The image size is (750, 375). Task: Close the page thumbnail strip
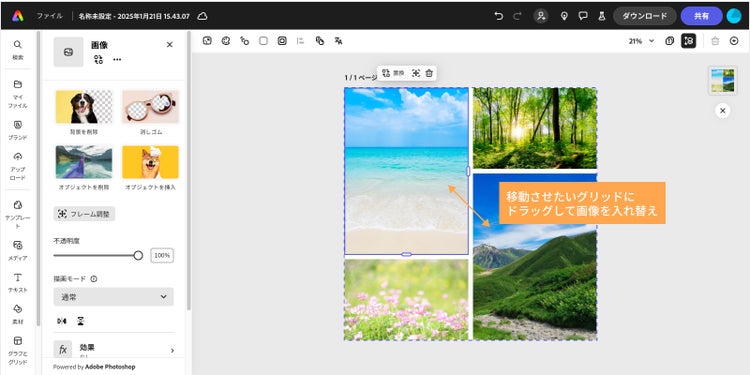coord(723,111)
